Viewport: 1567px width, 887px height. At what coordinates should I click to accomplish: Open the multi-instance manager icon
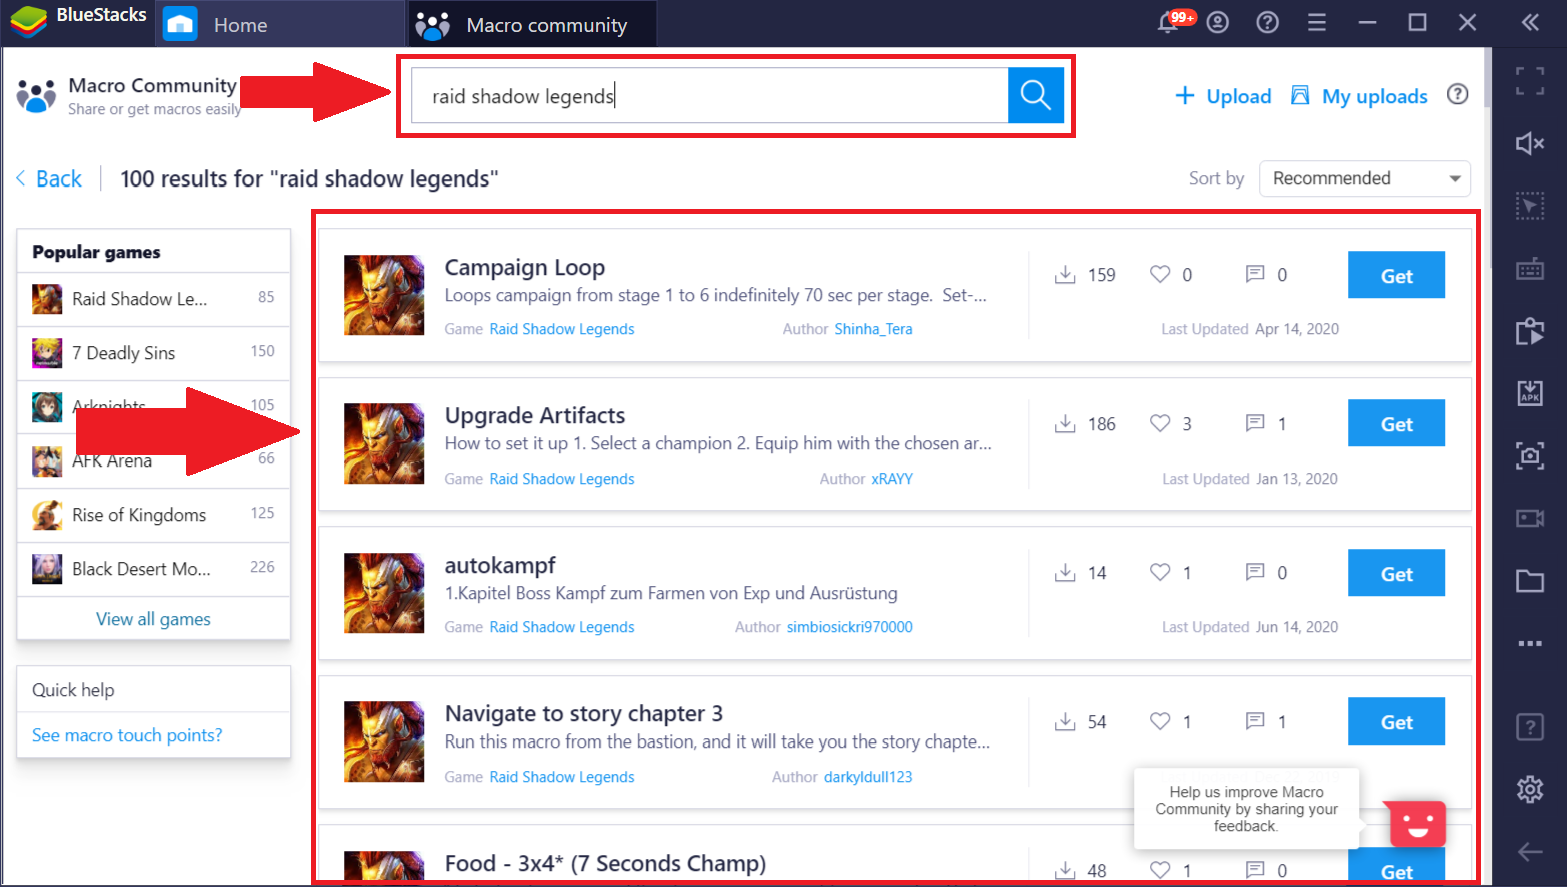(x=1530, y=331)
